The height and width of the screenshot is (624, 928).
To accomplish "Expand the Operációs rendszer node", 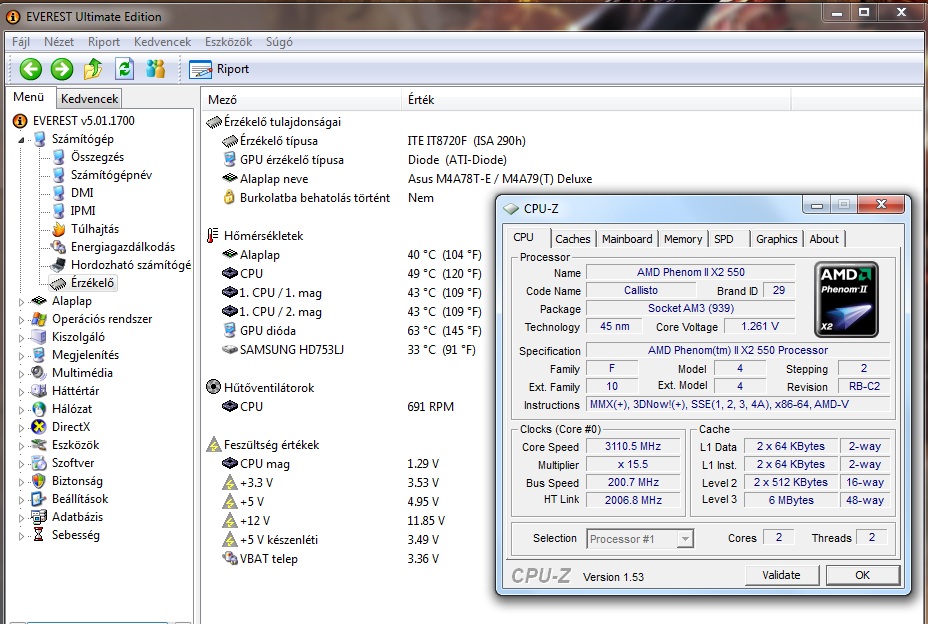I will 21,320.
